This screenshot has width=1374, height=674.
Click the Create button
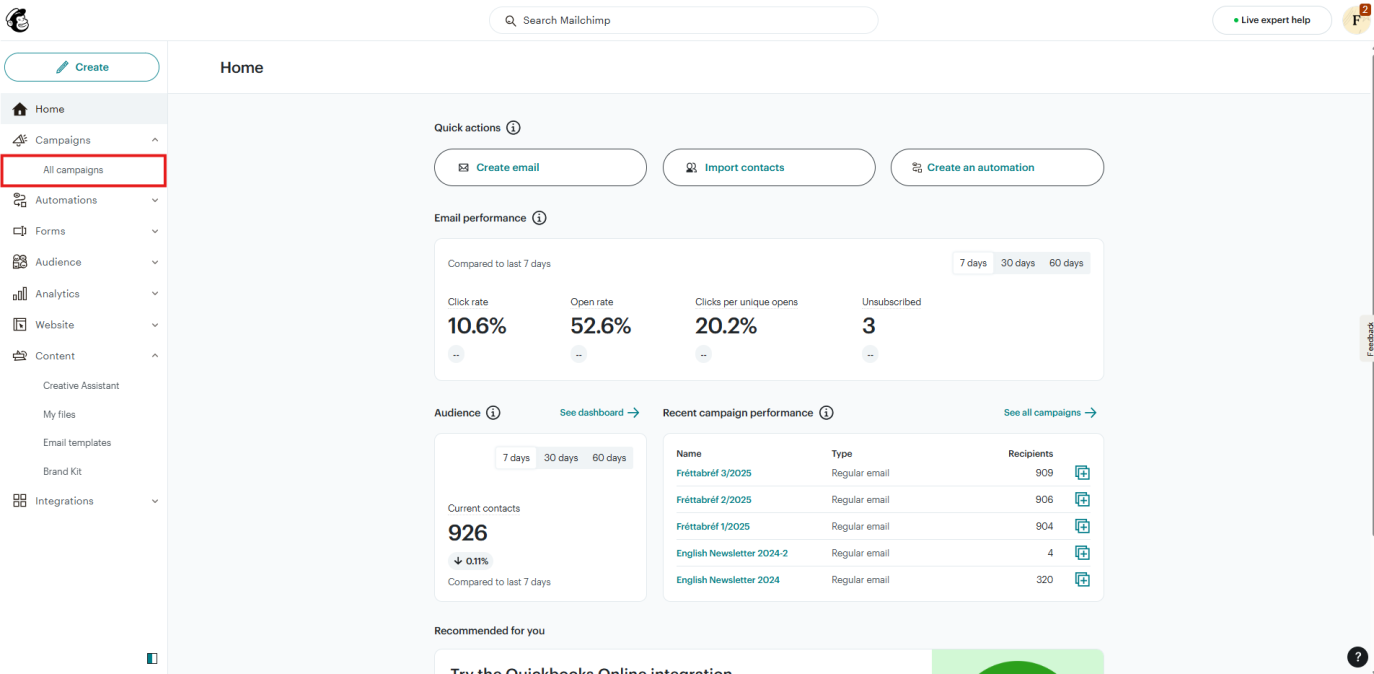coord(82,67)
